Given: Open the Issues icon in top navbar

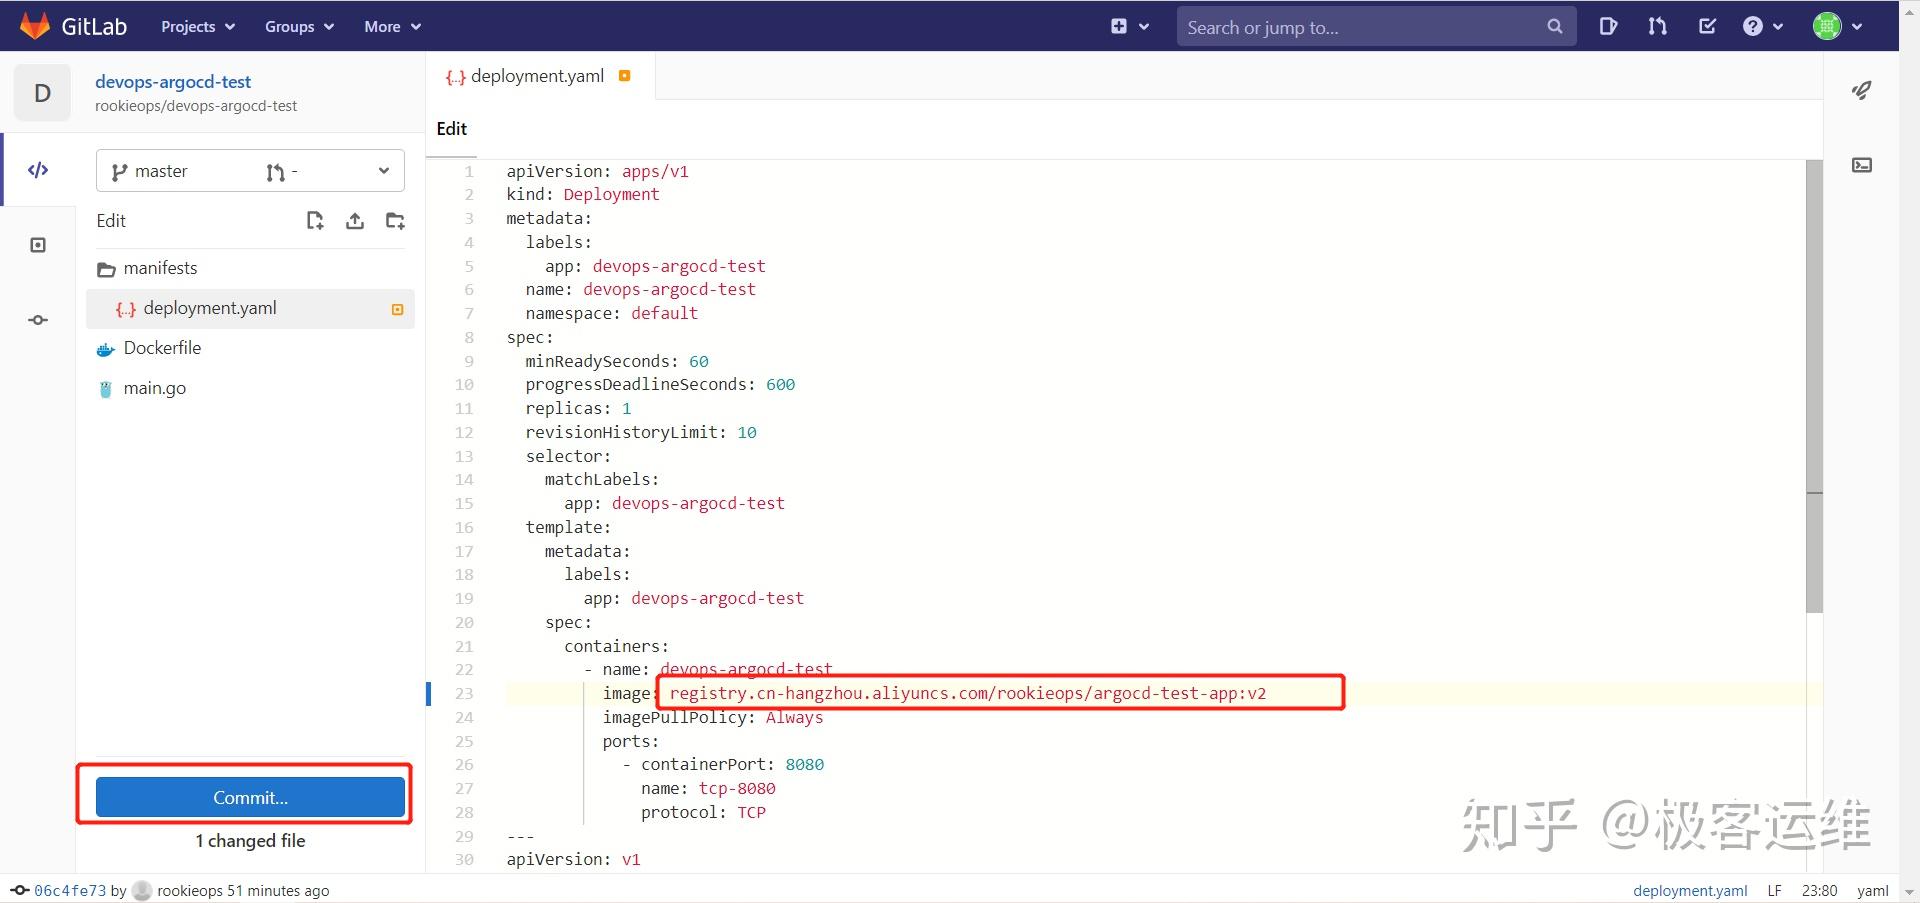Looking at the screenshot, I should tap(1608, 27).
